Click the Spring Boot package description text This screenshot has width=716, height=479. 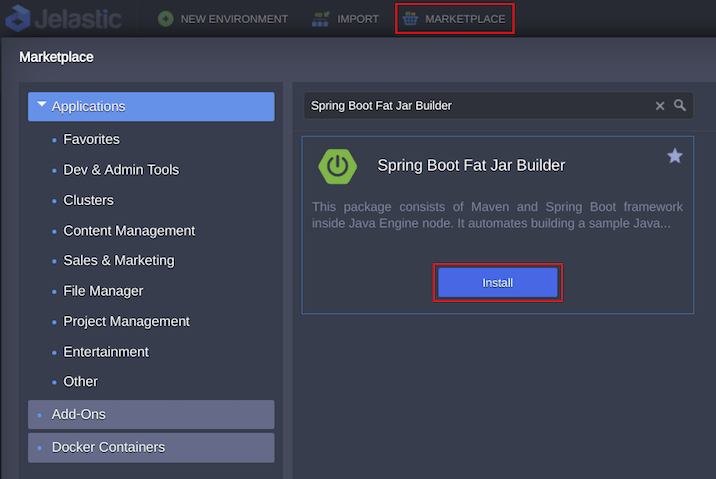497,215
